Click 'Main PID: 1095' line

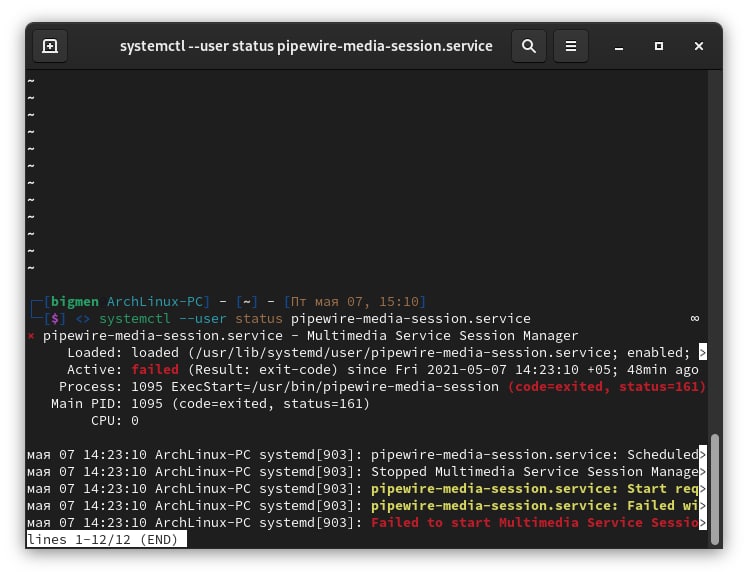click(210, 404)
